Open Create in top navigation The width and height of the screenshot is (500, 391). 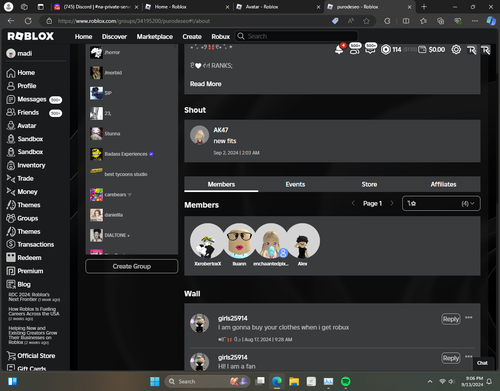(x=192, y=37)
